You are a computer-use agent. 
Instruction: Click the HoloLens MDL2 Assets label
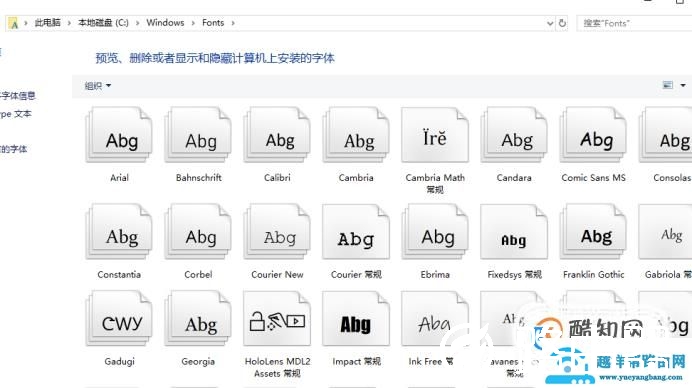278,367
